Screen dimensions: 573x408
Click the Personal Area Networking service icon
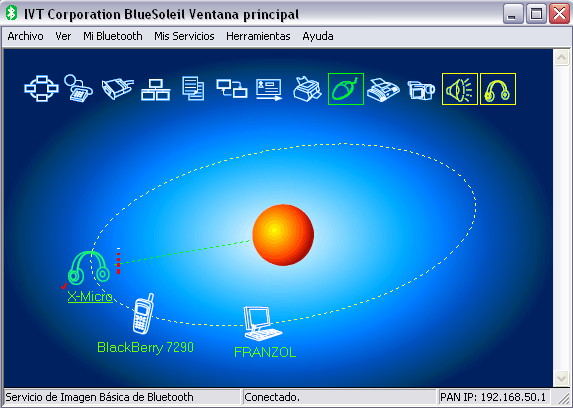click(41, 88)
